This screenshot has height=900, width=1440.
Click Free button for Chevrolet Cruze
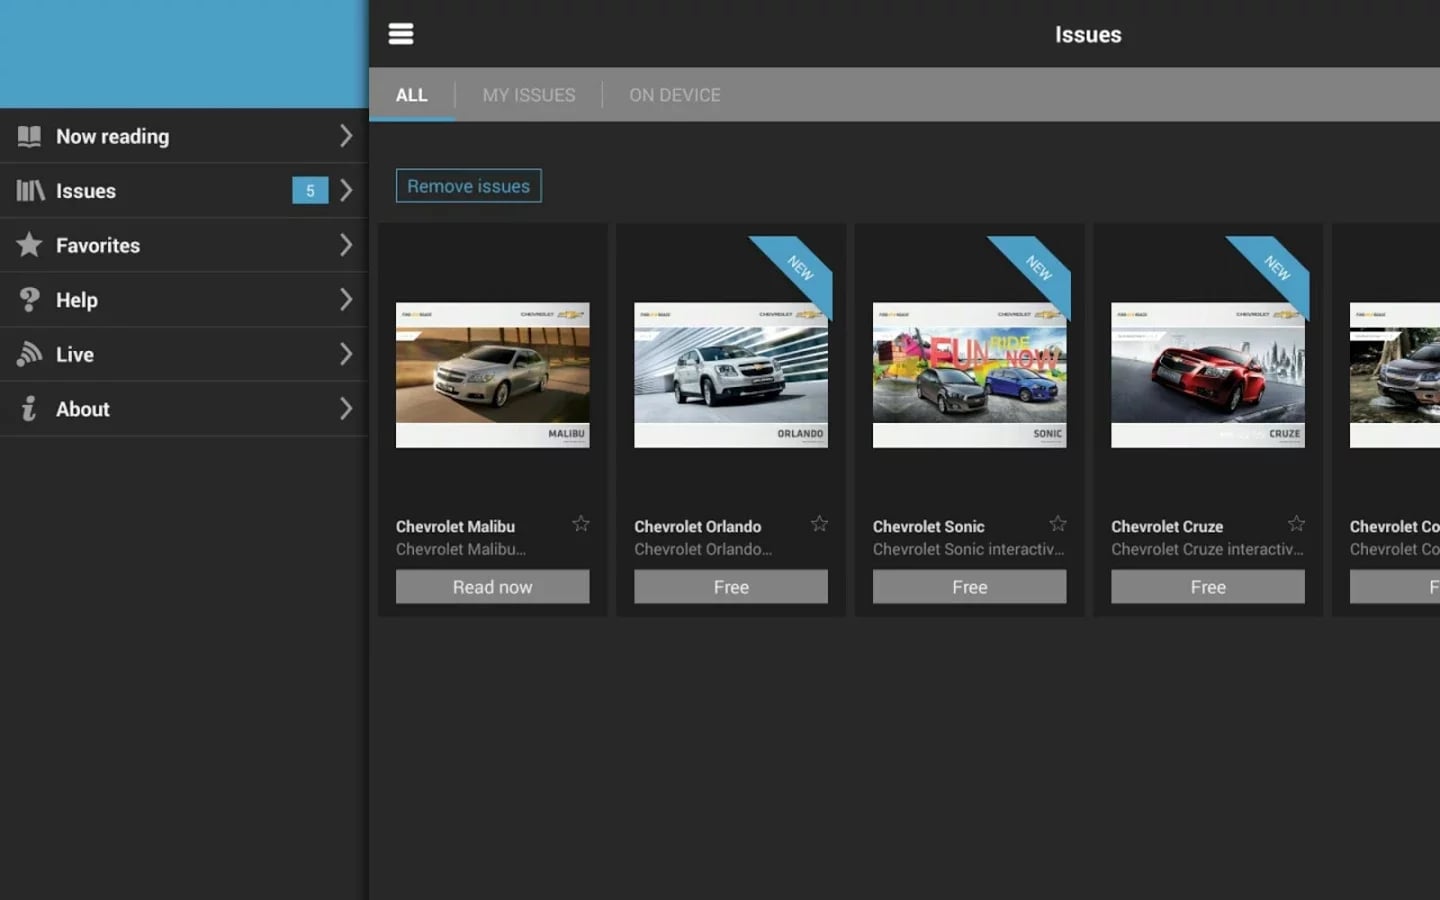point(1208,587)
